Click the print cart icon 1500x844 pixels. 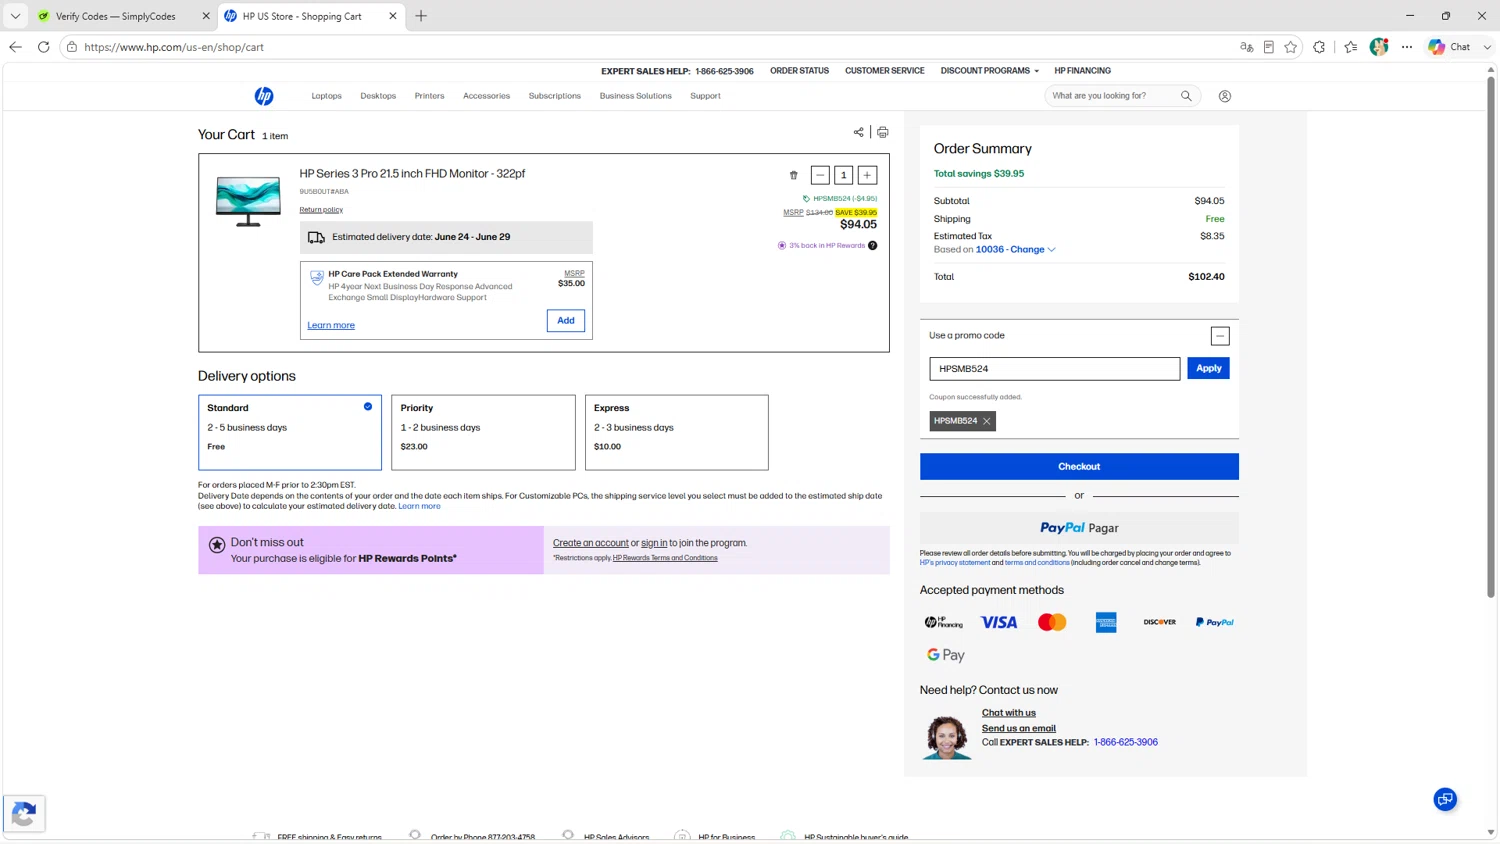(883, 132)
